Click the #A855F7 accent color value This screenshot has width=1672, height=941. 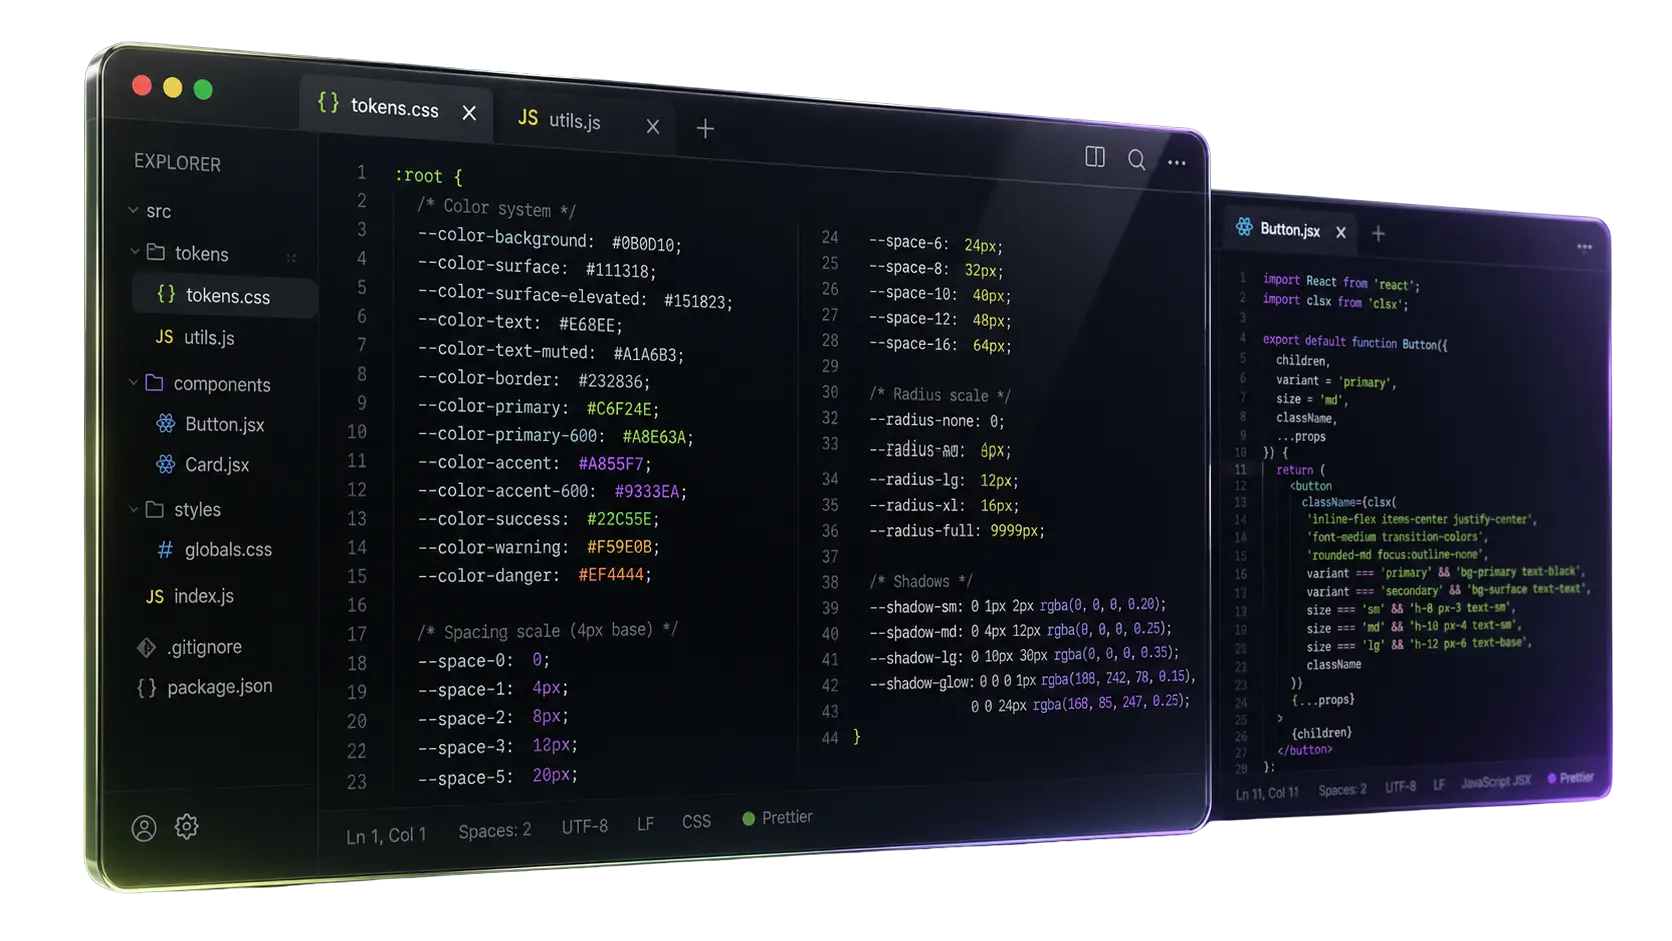pyautogui.click(x=611, y=464)
